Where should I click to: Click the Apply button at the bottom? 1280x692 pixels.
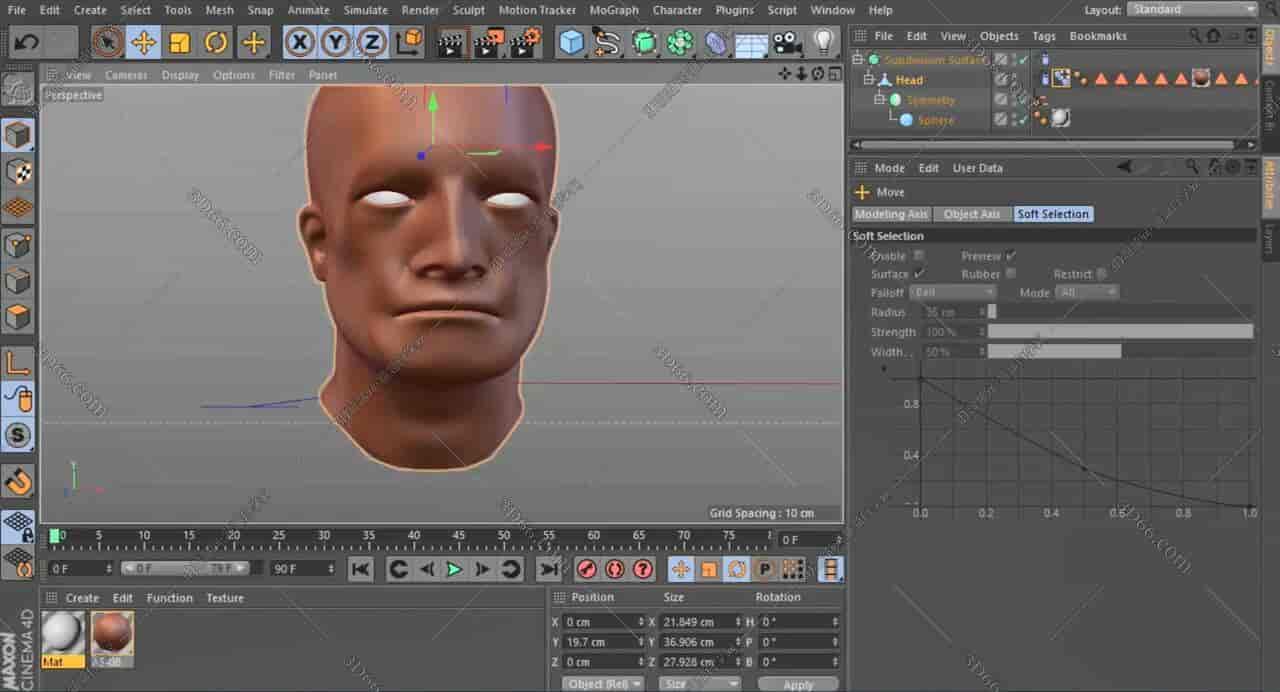tap(798, 684)
